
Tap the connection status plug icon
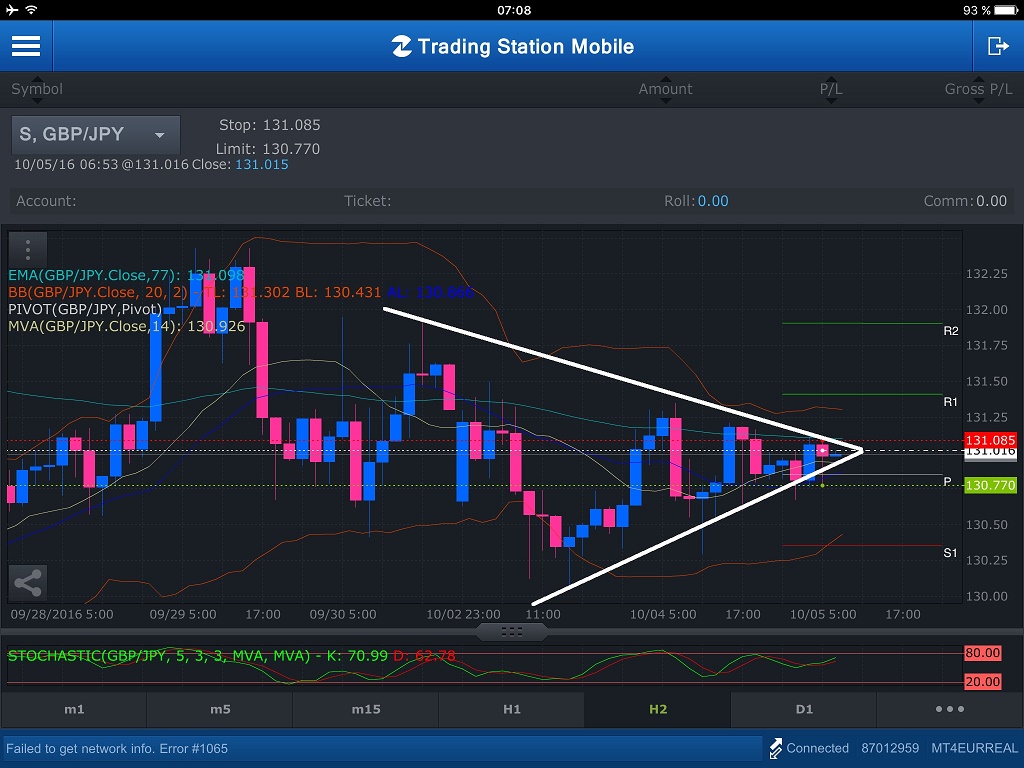(x=775, y=748)
